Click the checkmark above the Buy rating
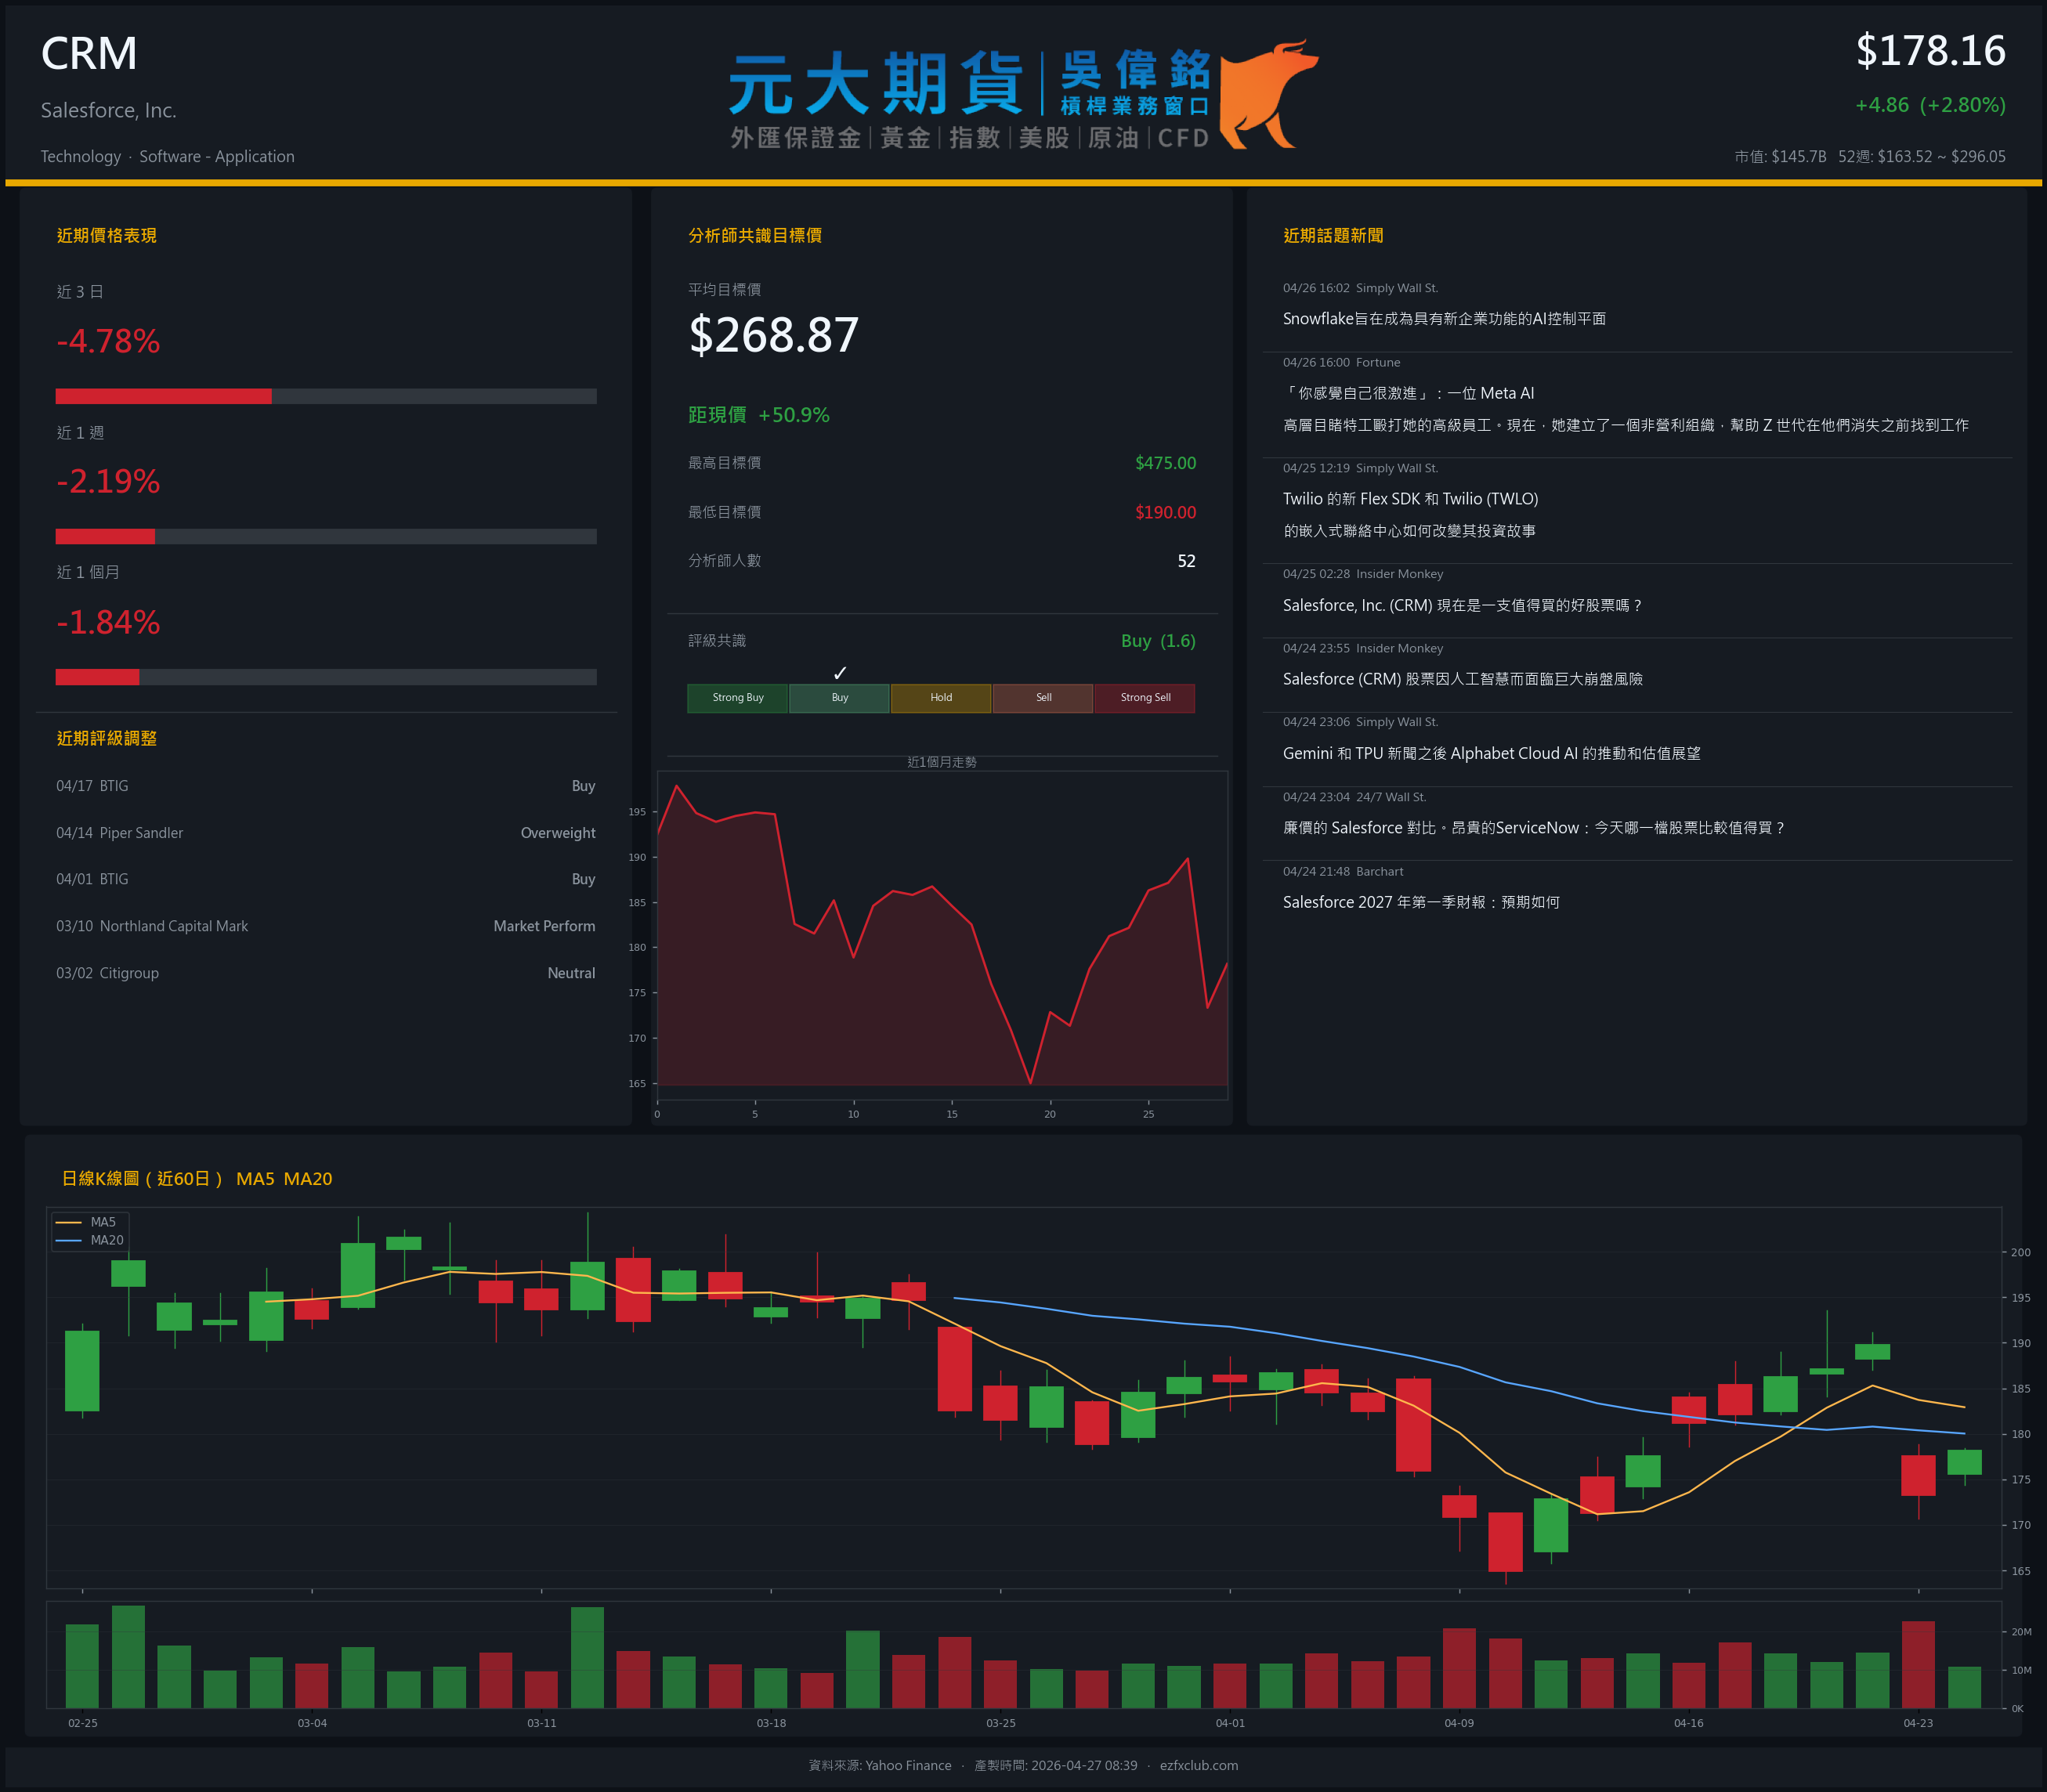The height and width of the screenshot is (1792, 2047). tap(840, 673)
